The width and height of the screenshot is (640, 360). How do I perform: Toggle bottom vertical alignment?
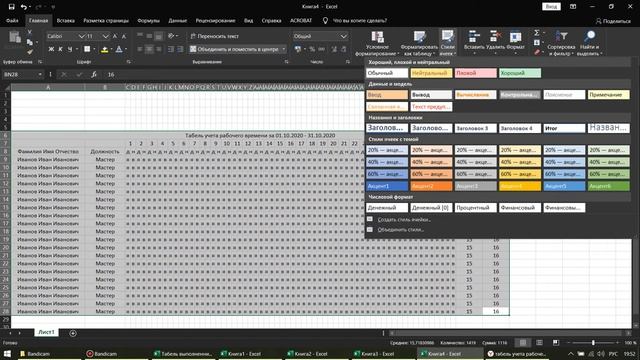(x=158, y=36)
